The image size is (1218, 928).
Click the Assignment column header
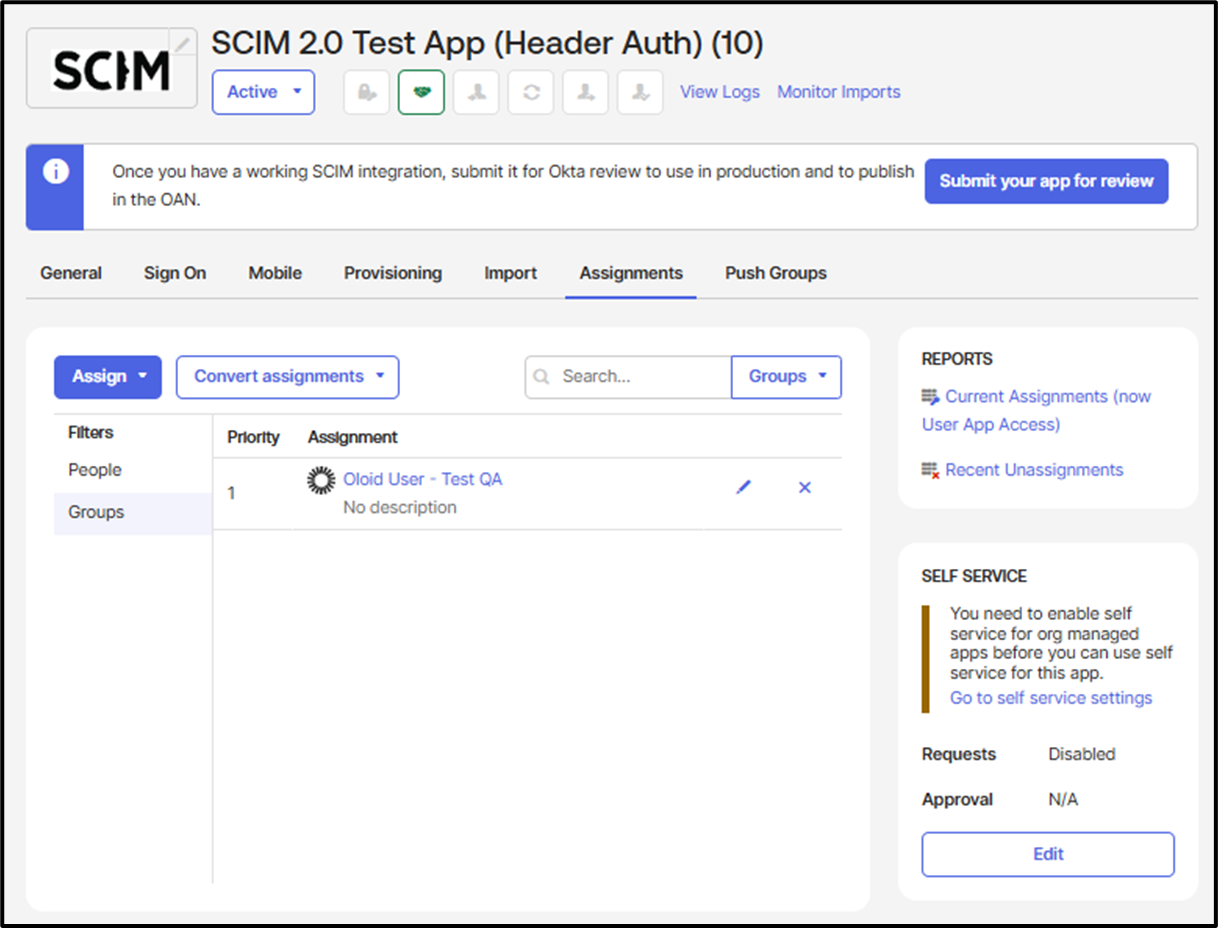[353, 437]
